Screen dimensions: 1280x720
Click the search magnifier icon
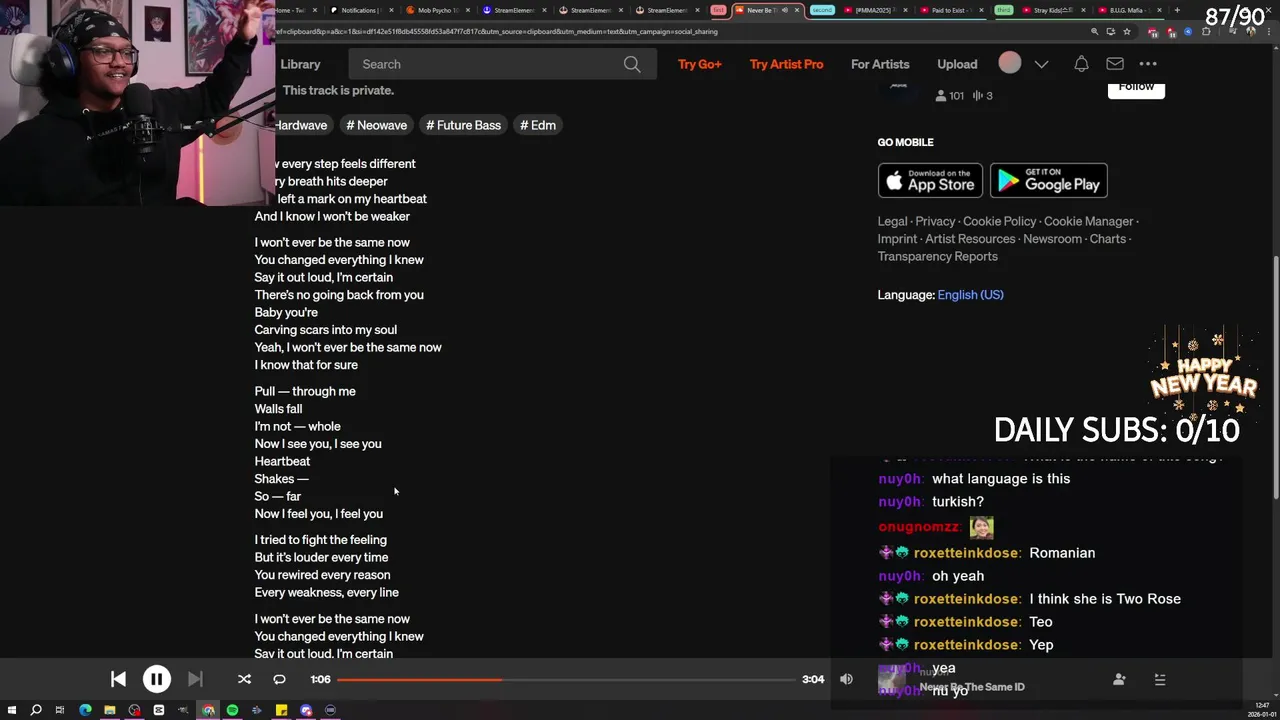[x=632, y=64]
